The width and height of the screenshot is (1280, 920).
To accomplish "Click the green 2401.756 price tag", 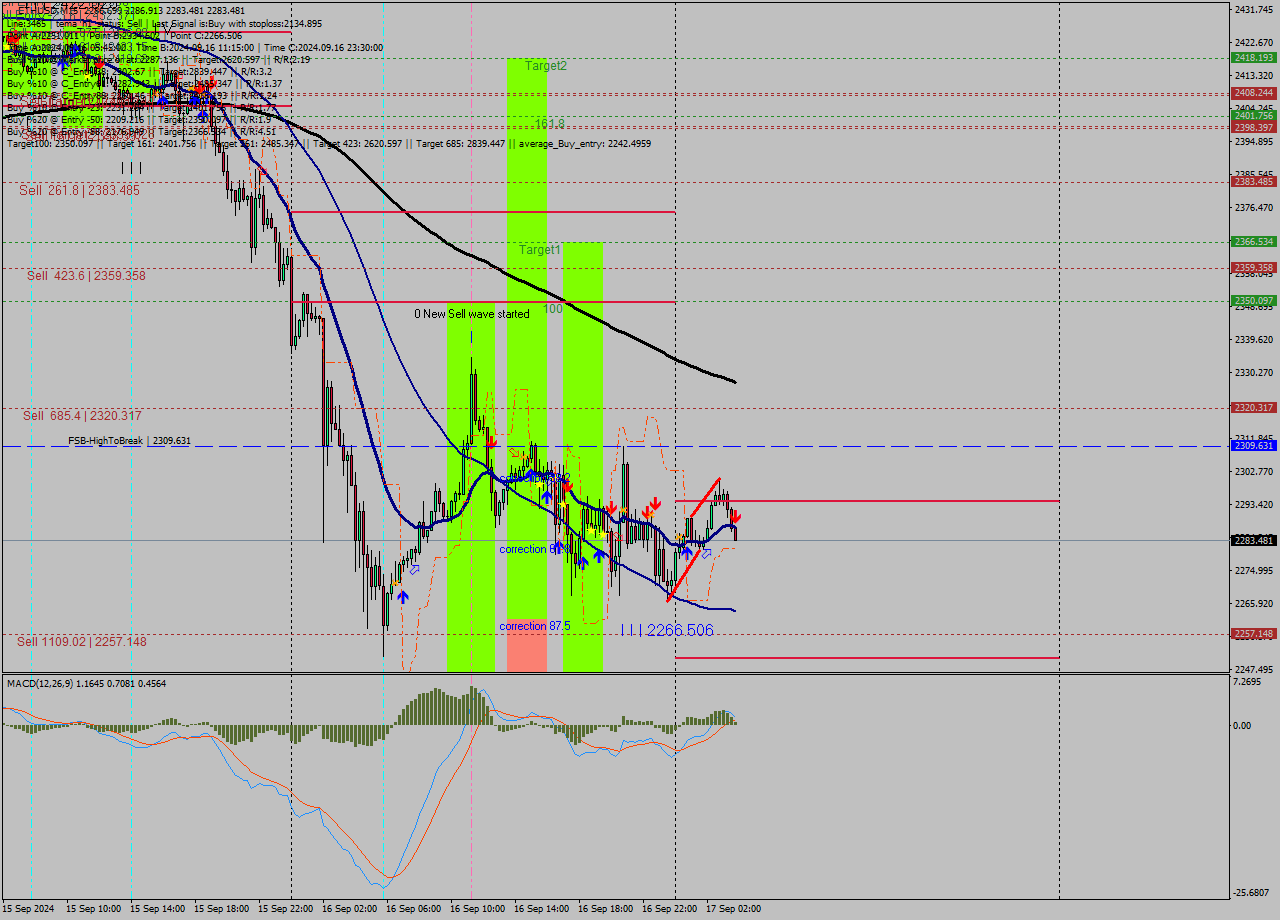I will coord(1253,116).
